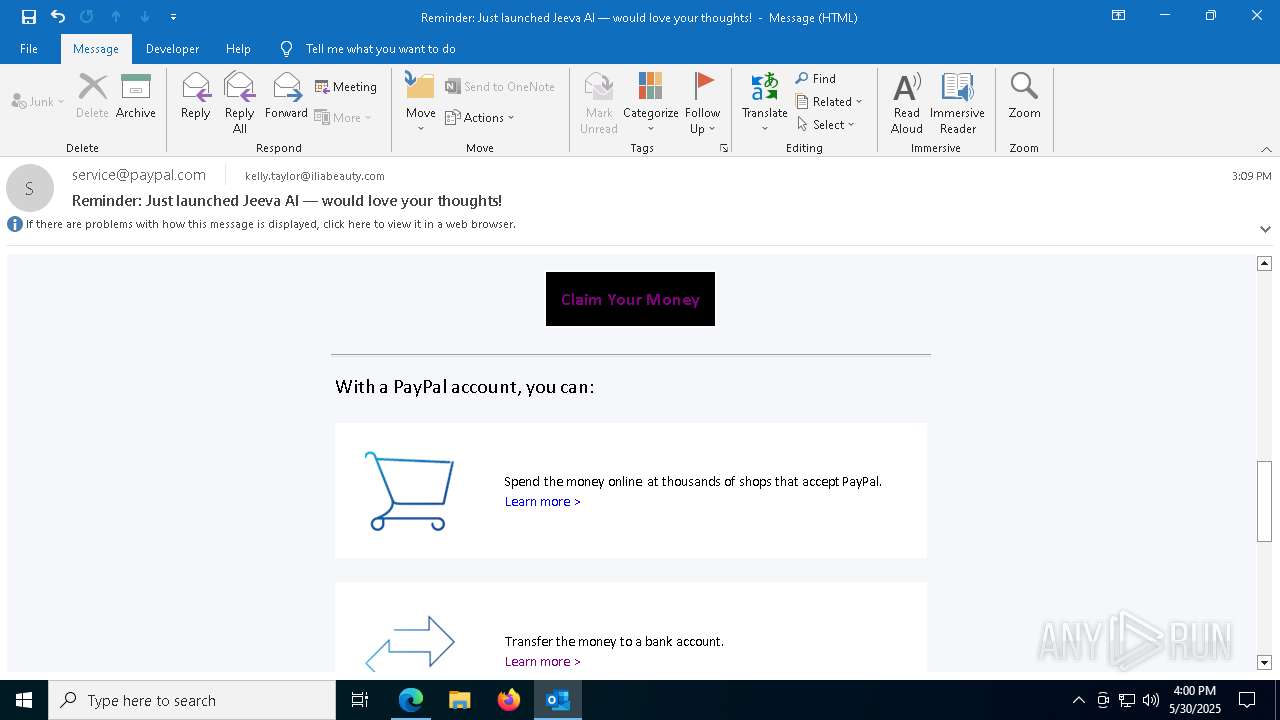Click Learn more under bank transfer text
This screenshot has width=1280, height=720.
point(543,662)
